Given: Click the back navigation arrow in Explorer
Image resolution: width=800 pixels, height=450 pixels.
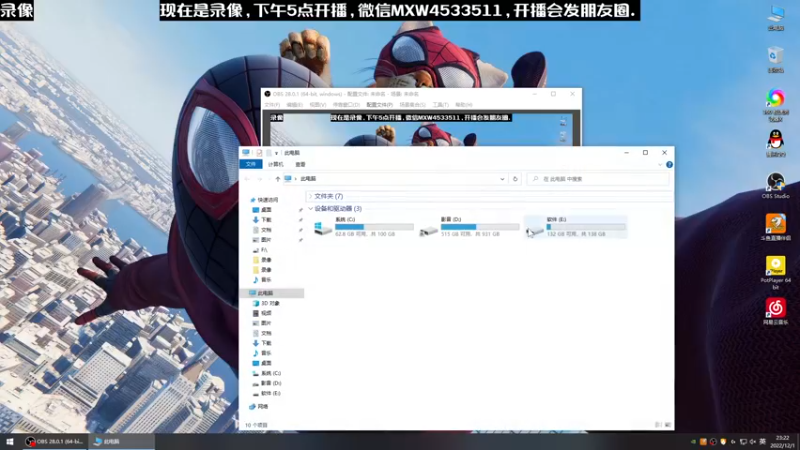Looking at the screenshot, I should pyautogui.click(x=247, y=179).
